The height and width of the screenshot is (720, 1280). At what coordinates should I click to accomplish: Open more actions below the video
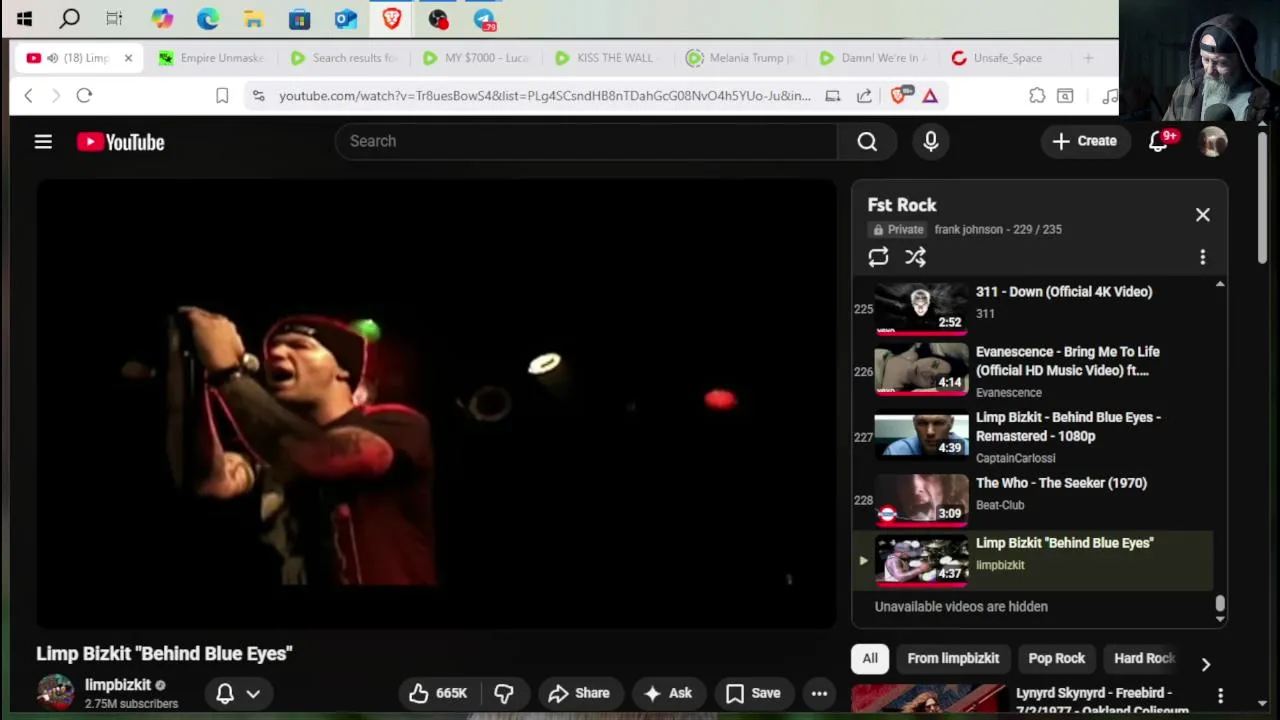pos(819,693)
